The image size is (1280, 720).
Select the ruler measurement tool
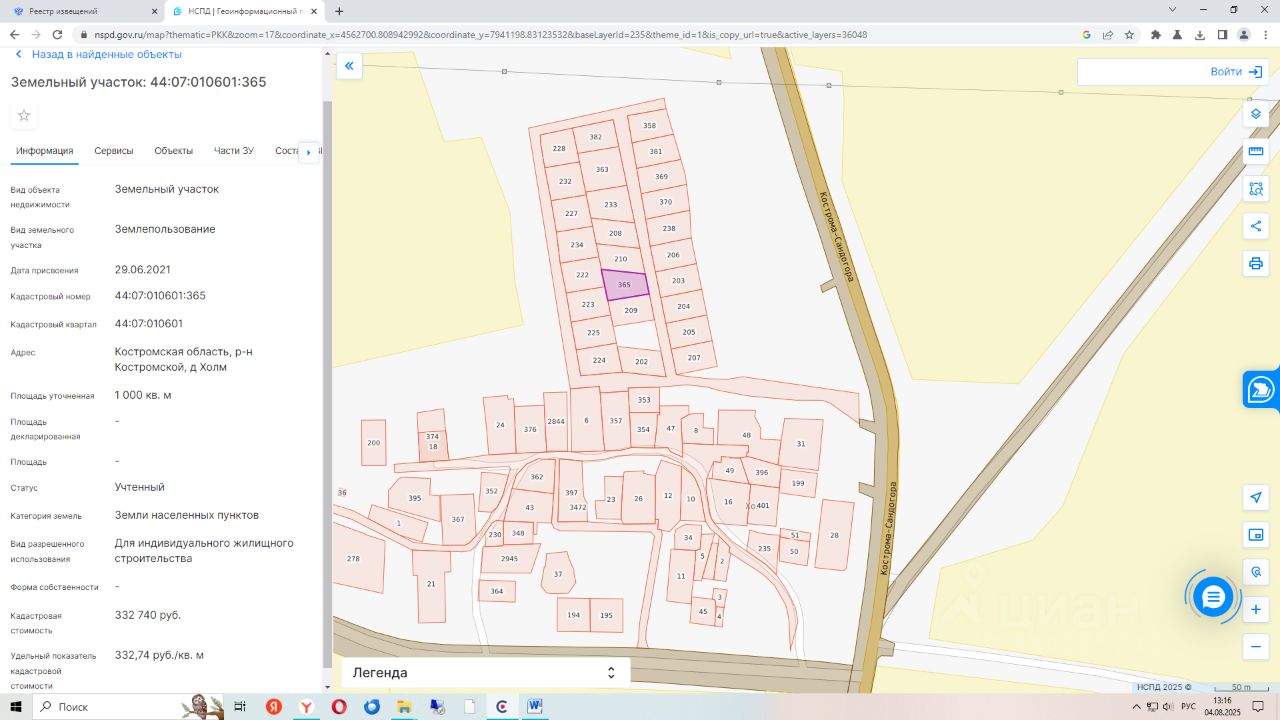pyautogui.click(x=1256, y=152)
